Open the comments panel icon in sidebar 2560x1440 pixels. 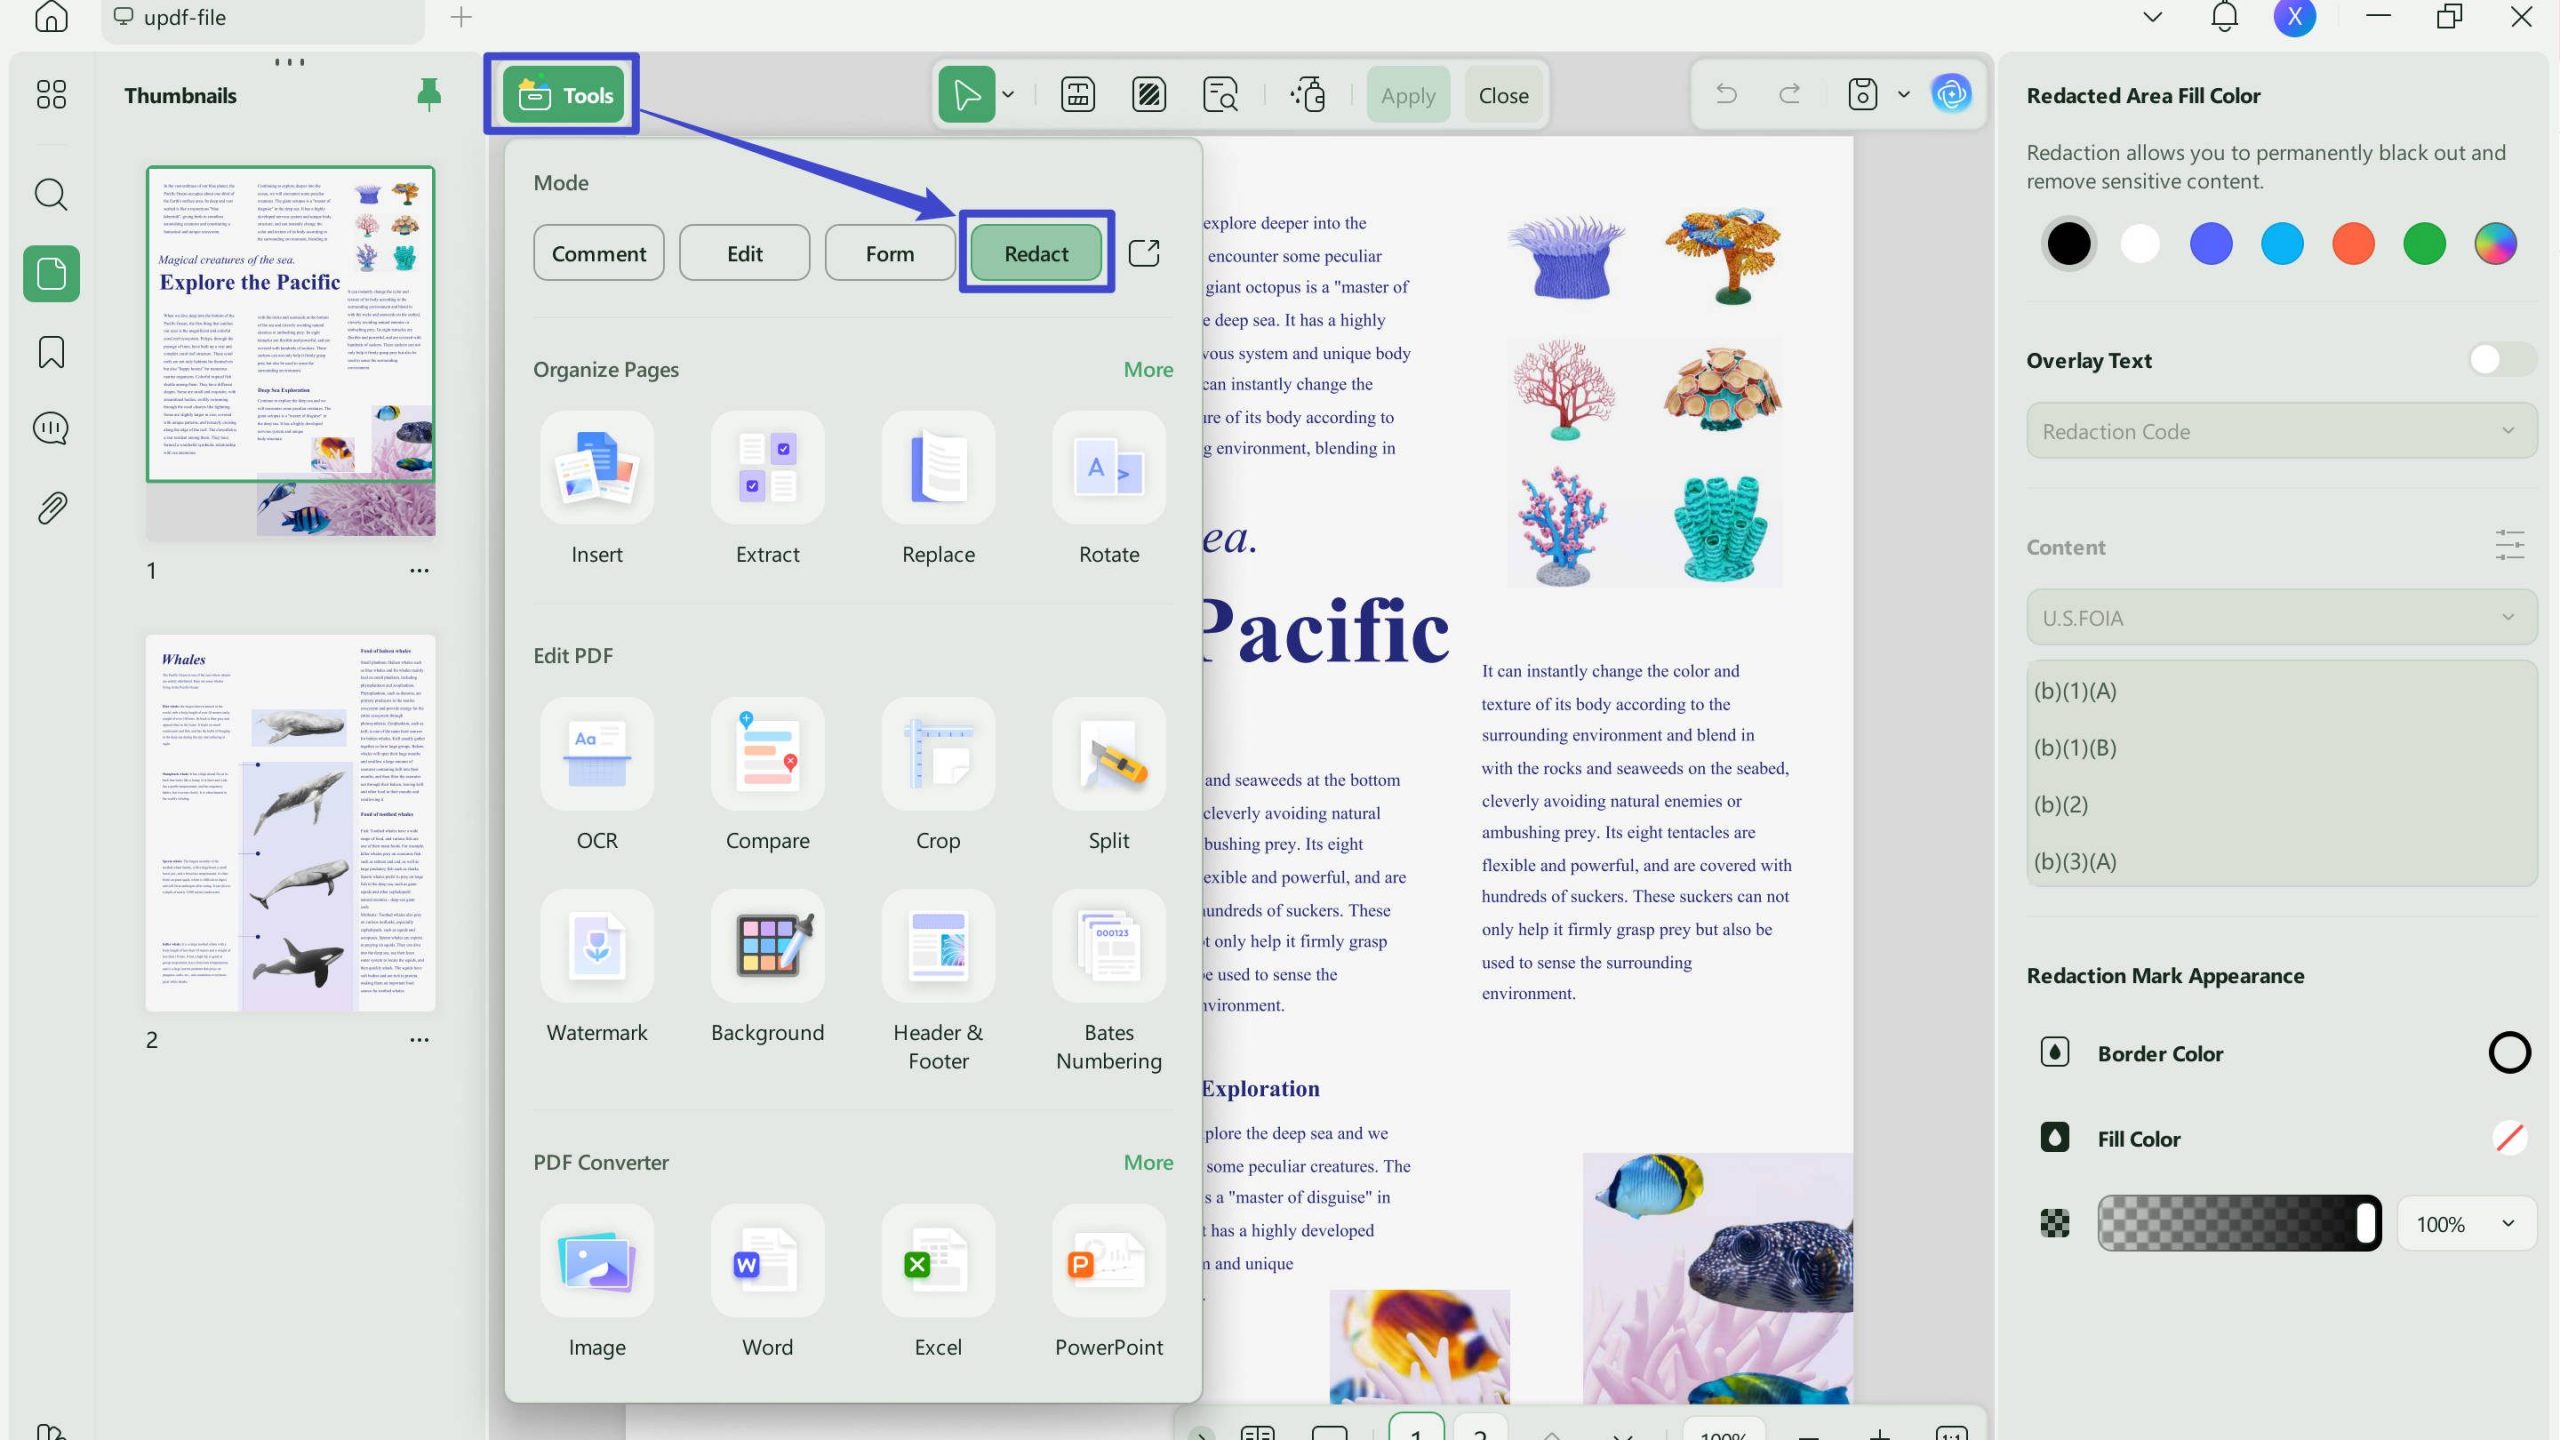pyautogui.click(x=51, y=428)
